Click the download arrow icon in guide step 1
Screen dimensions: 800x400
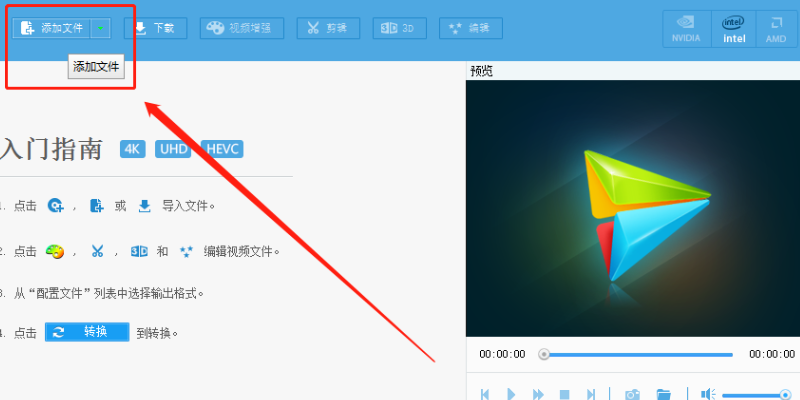(145, 206)
